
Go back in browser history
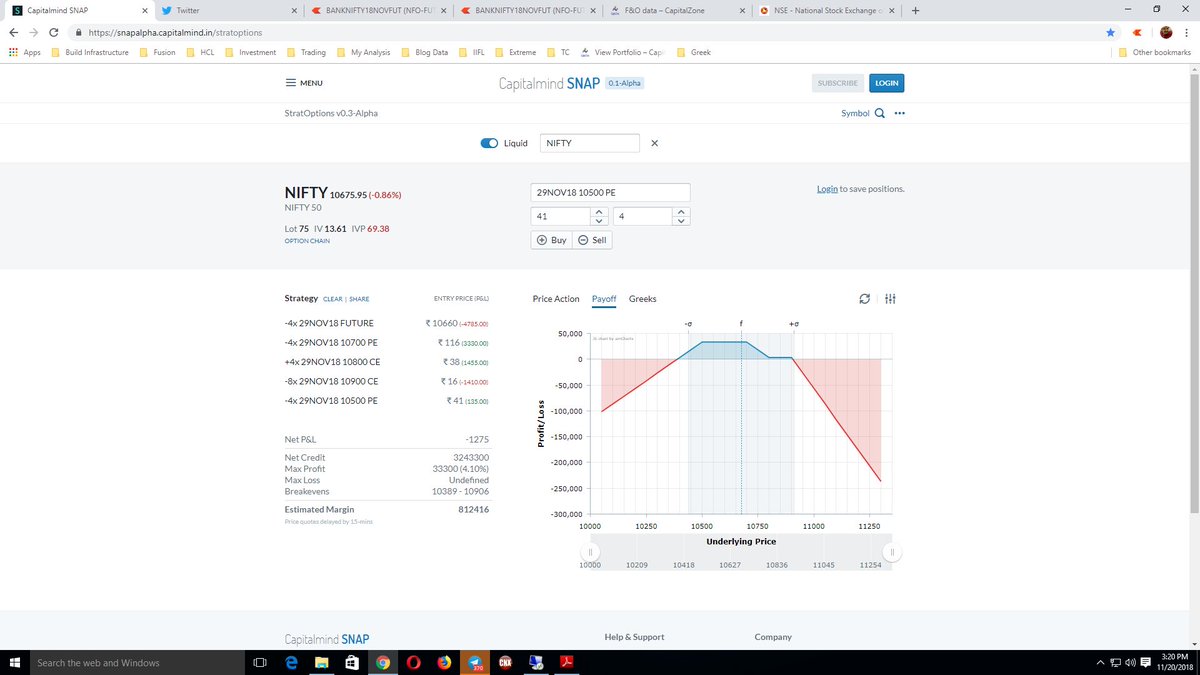pyautogui.click(x=14, y=32)
